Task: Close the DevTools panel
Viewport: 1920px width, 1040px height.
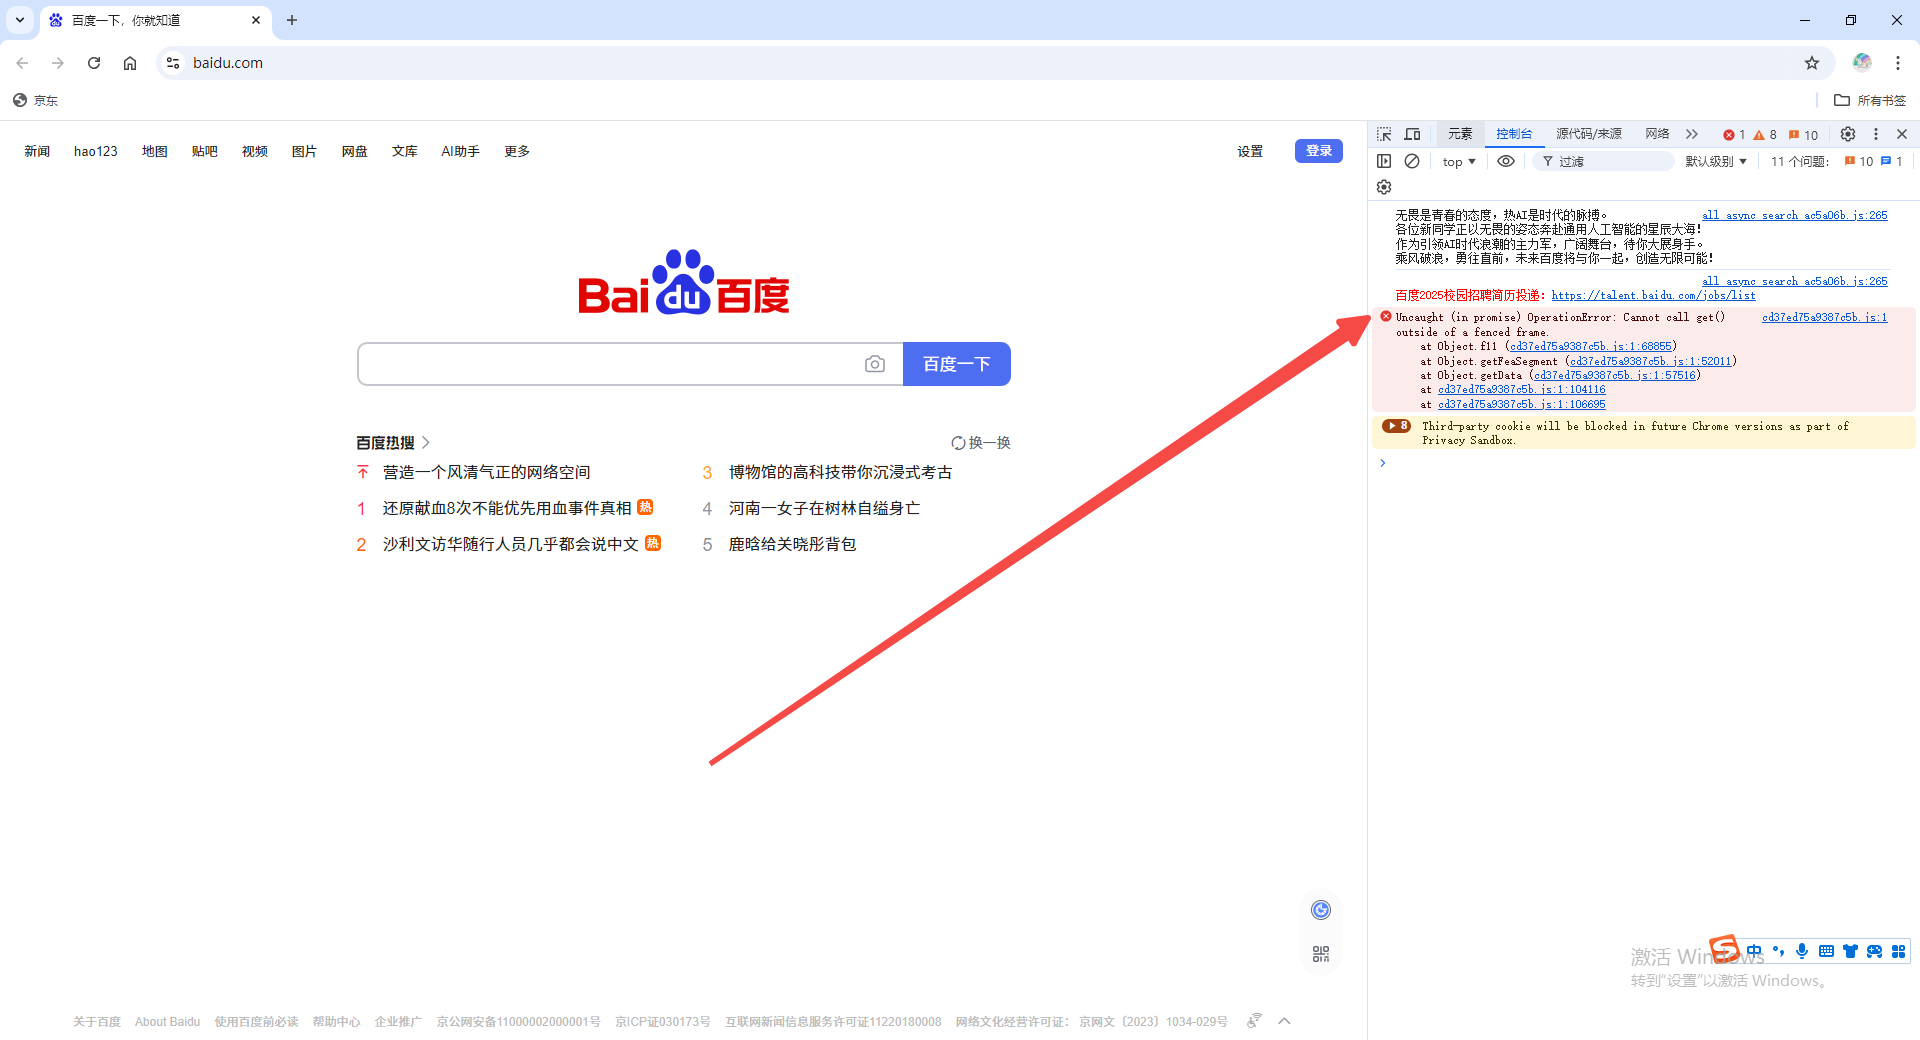Action: (1902, 134)
